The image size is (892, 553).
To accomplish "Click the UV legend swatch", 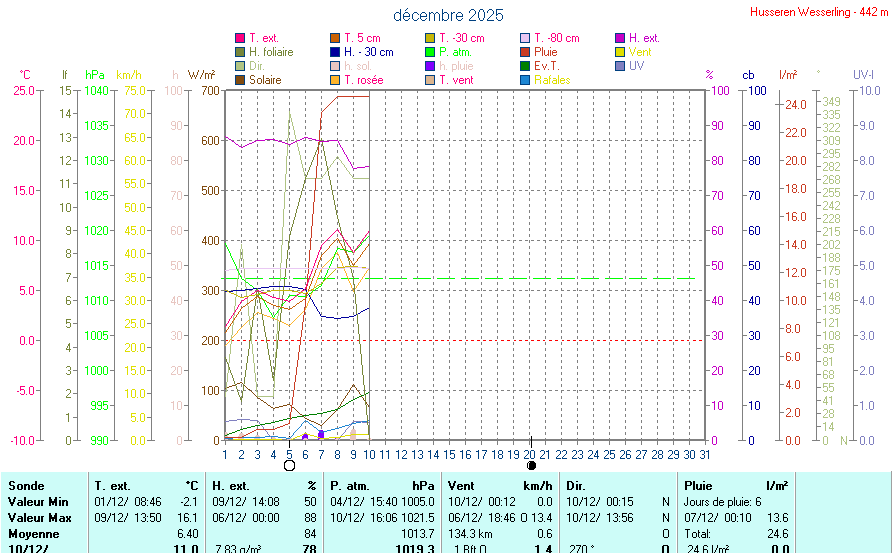I will 620,66.
